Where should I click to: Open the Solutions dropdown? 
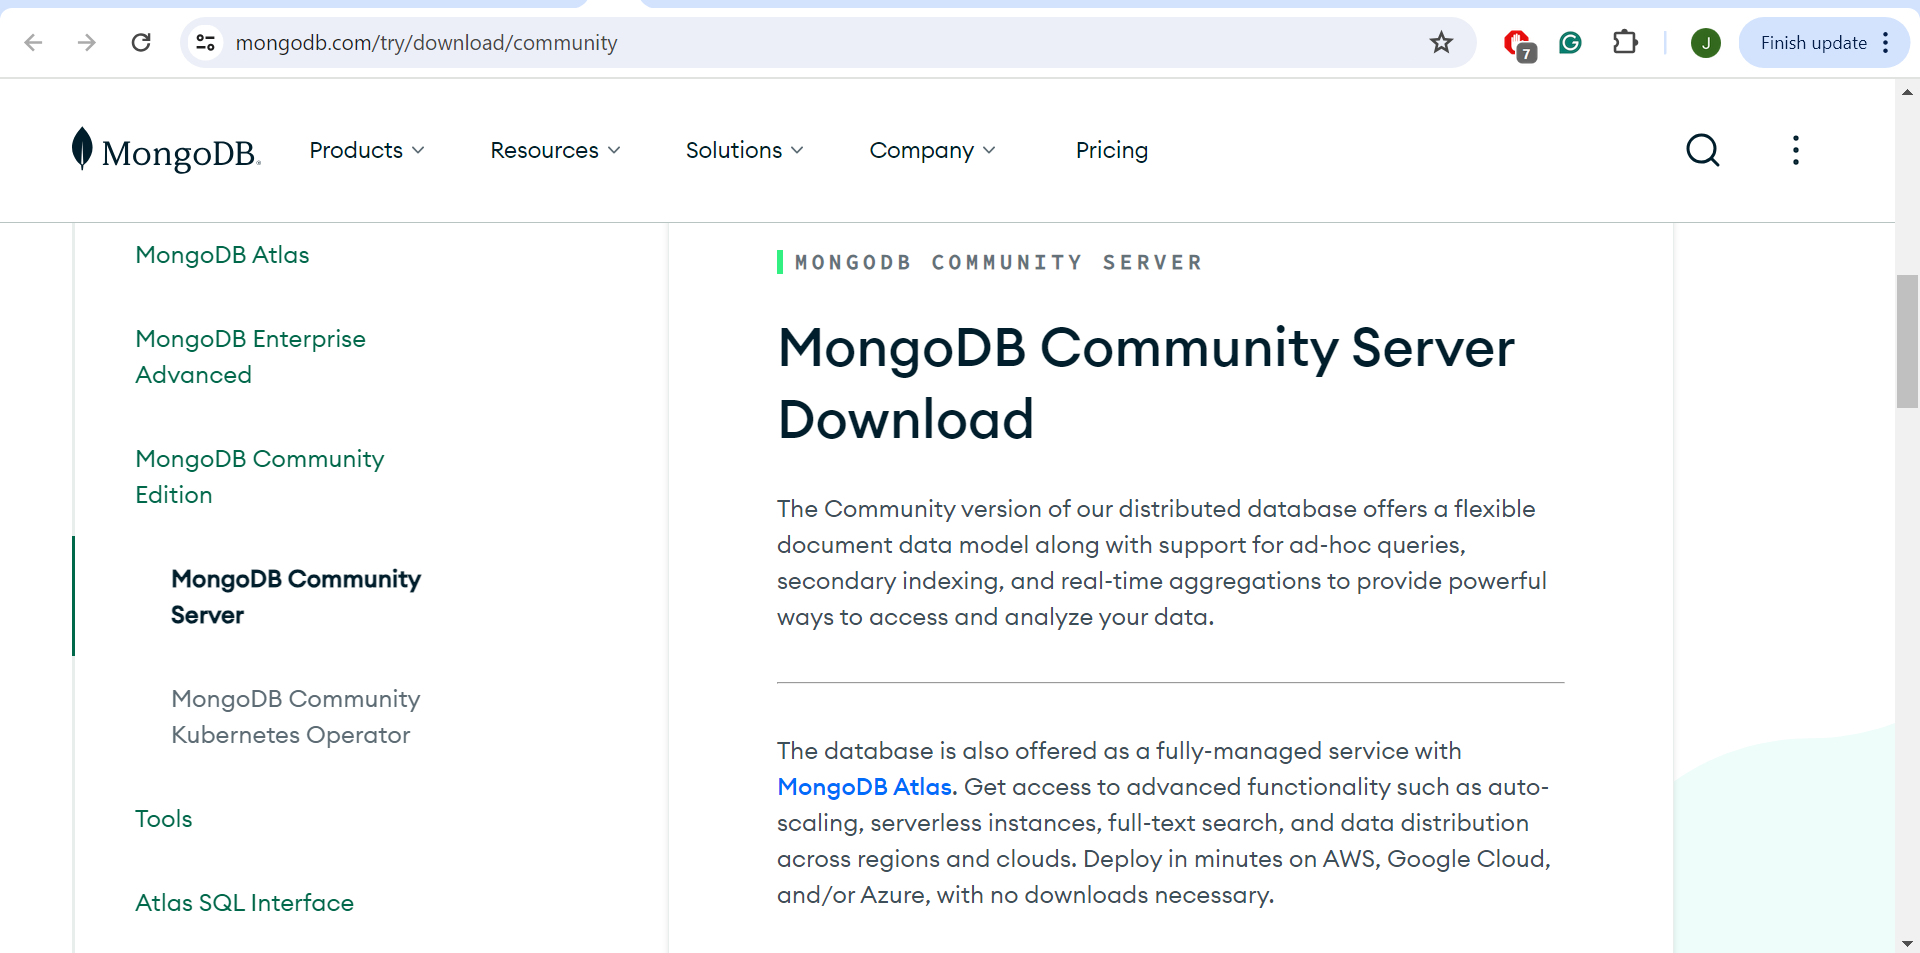point(744,150)
